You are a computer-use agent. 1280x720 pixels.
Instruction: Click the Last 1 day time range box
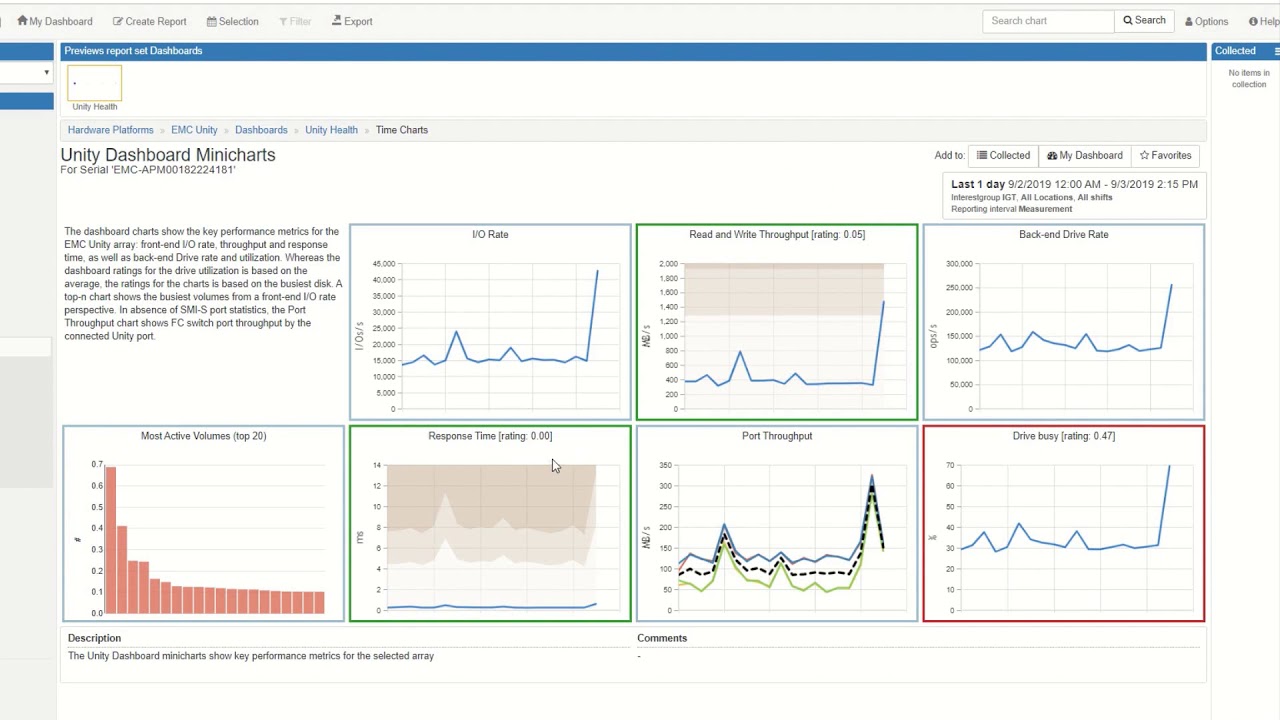tap(1074, 196)
